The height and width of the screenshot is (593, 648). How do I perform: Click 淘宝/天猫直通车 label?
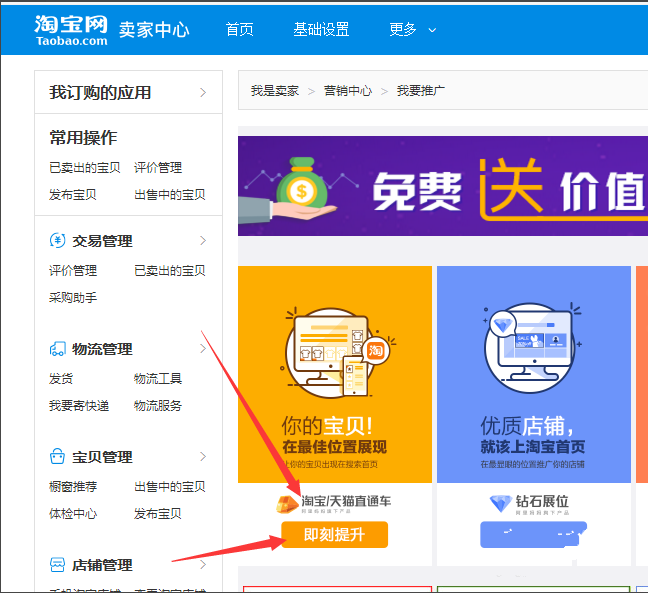click(346, 501)
